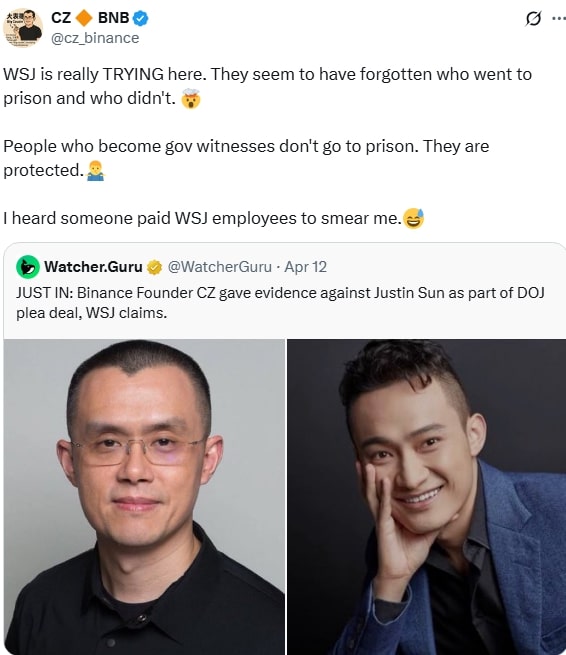Open the @WatcherGuru handle

pos(220,267)
